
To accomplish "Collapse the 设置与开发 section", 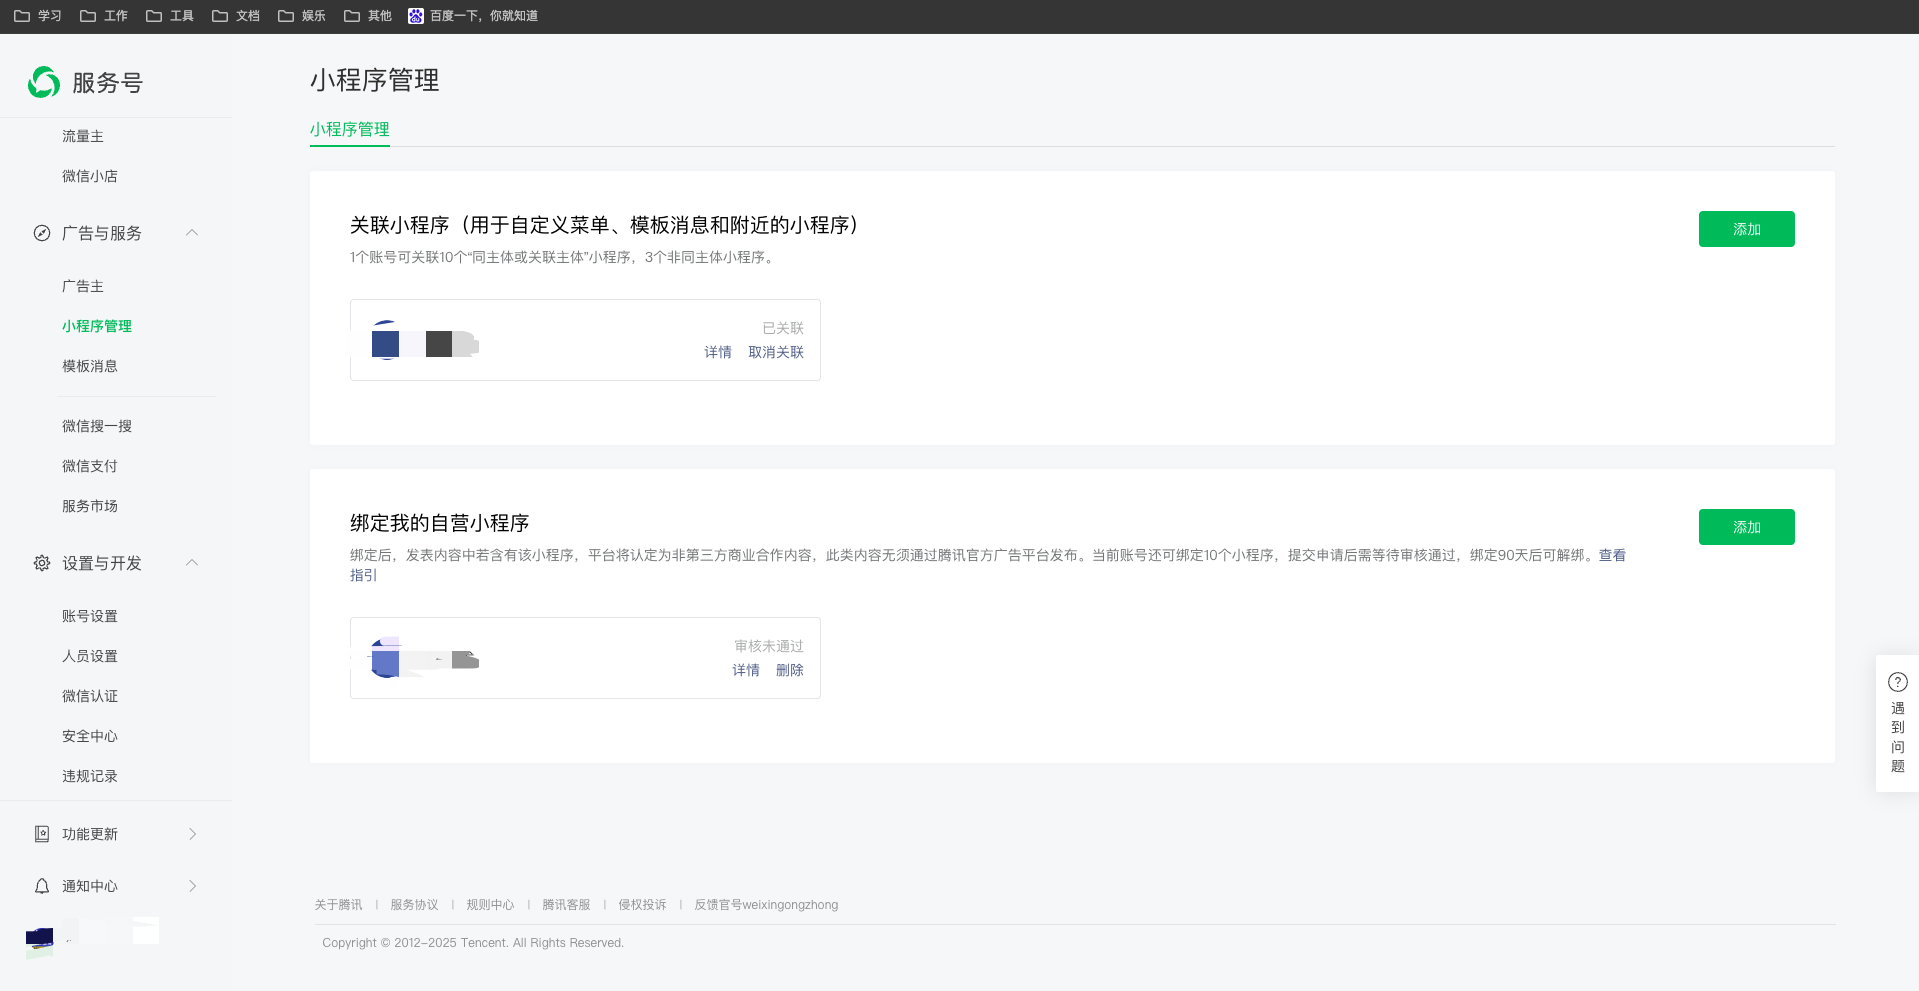I will (x=192, y=563).
